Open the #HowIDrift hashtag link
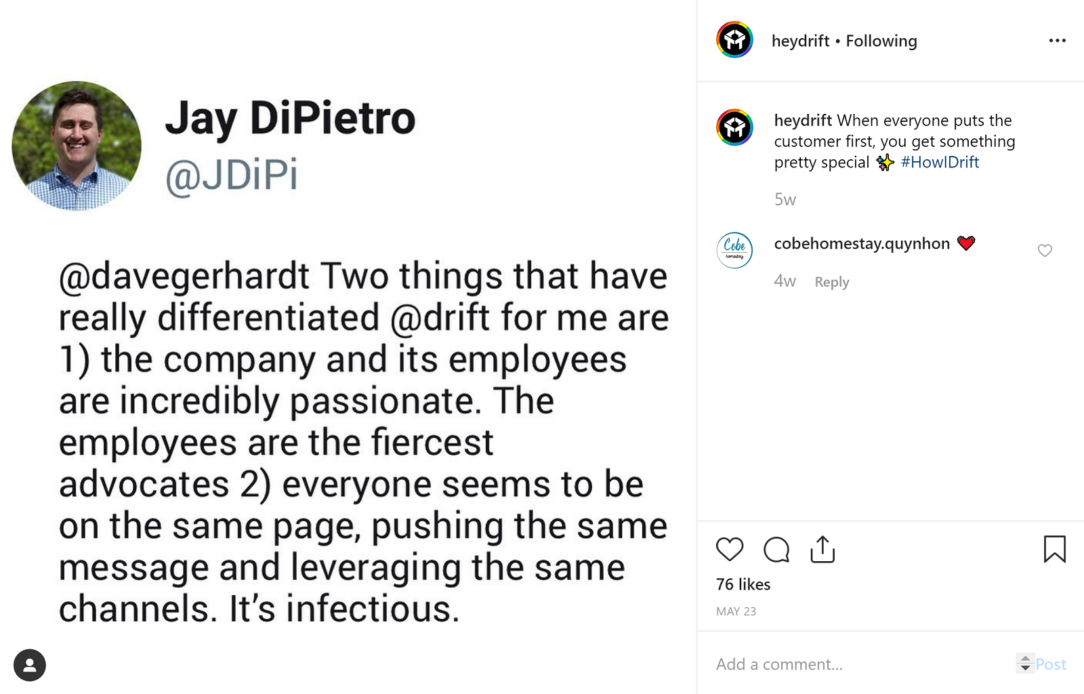 point(938,162)
